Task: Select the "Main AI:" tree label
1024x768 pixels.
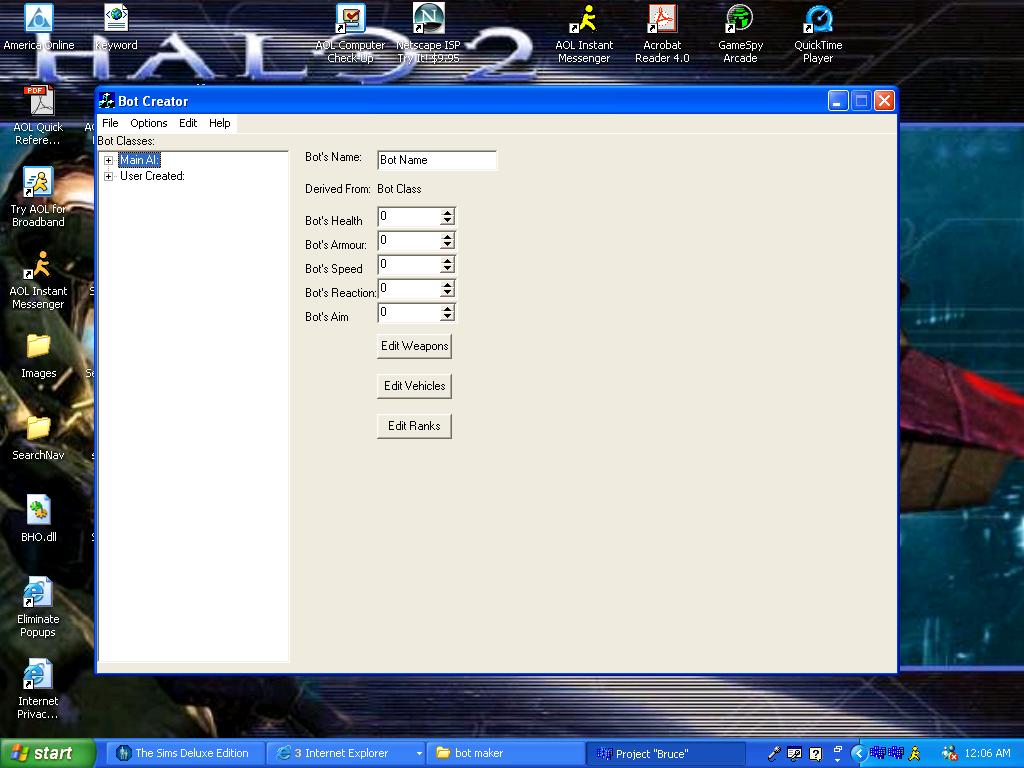Action: [139, 160]
